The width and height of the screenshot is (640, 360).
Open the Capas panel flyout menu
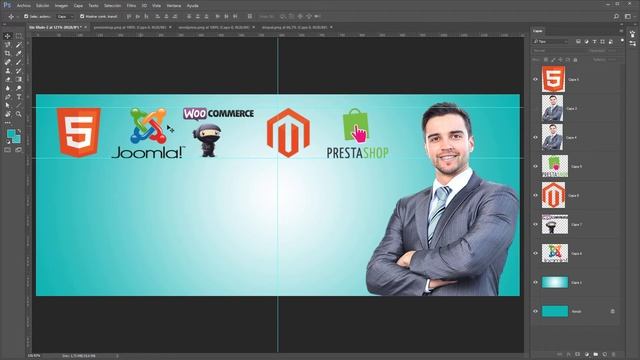click(621, 31)
